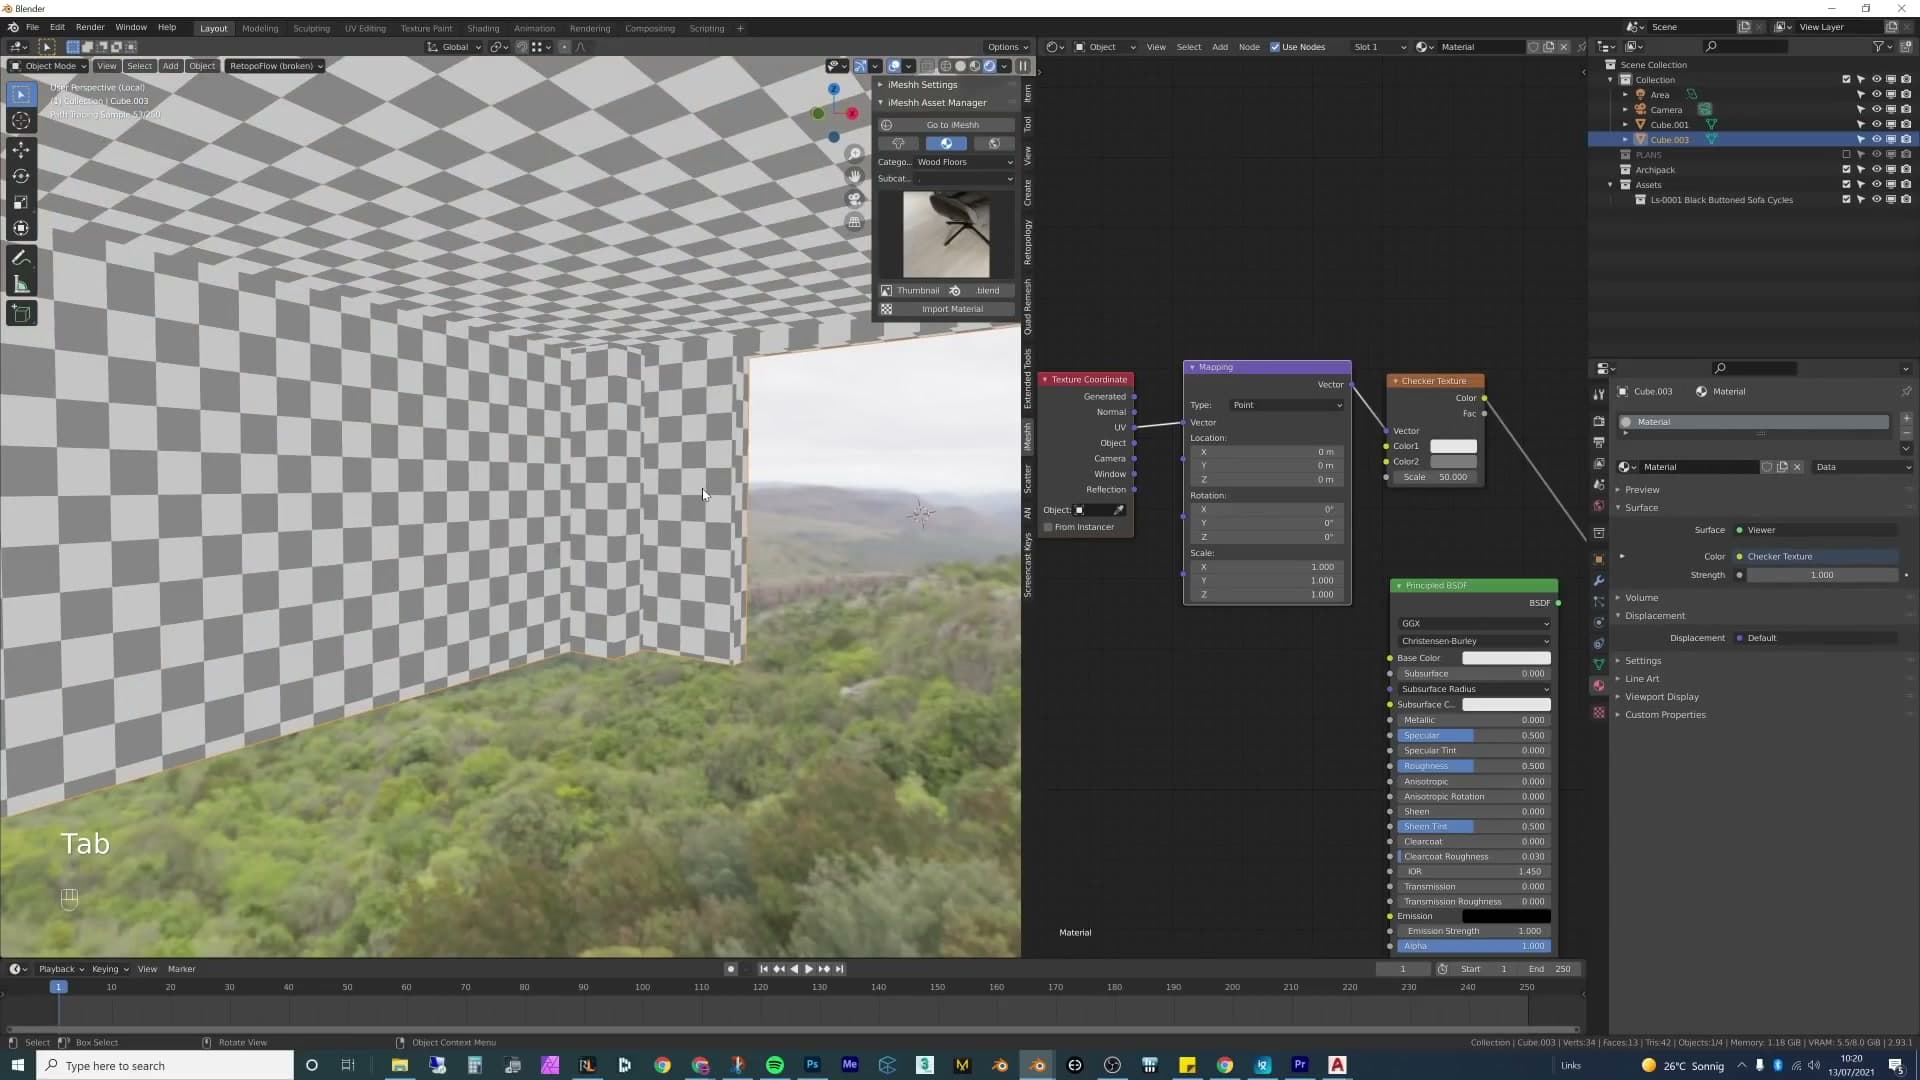Click the Principled BSDF Base Color swatch
1920x1080 pixels.
coord(1506,658)
